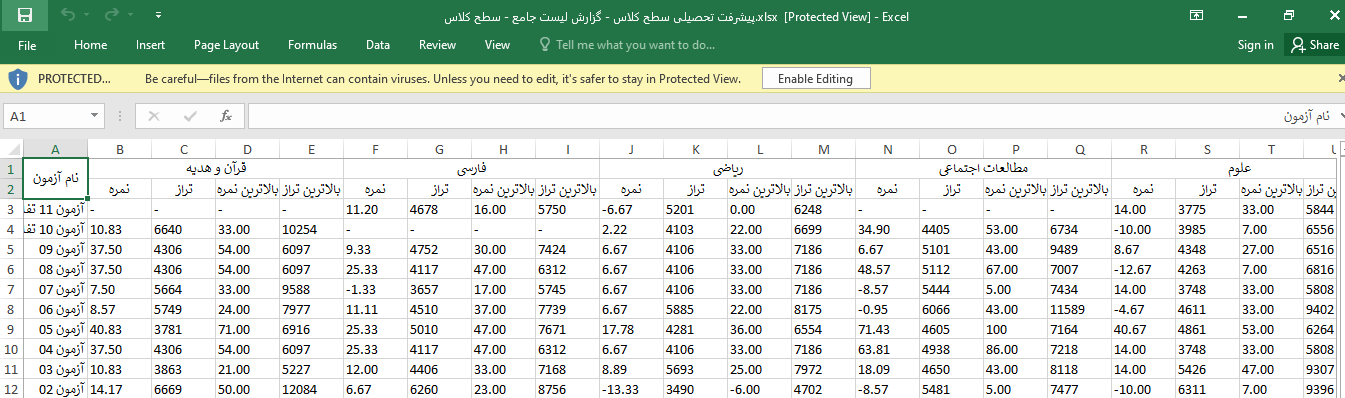Click the Sign in link
Image resolution: width=1345 pixels, height=398 pixels.
point(1255,45)
